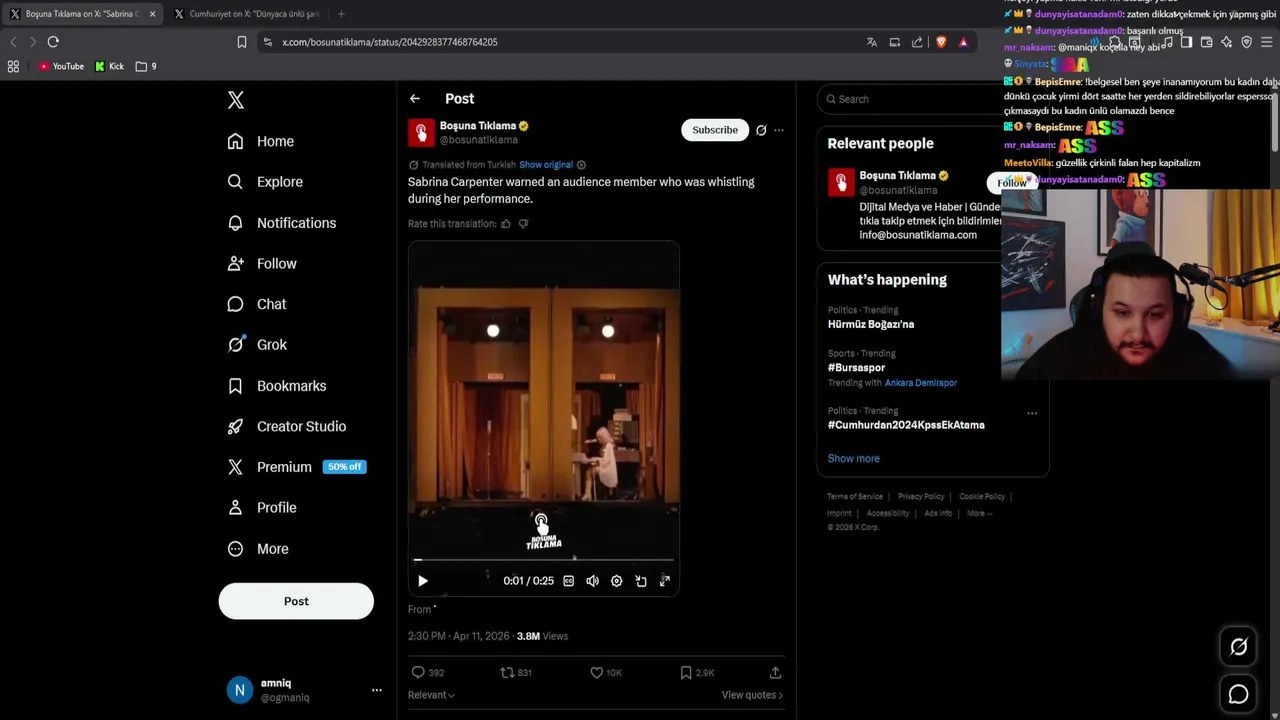Click the X Search field
1280x720 pixels.
910,99
